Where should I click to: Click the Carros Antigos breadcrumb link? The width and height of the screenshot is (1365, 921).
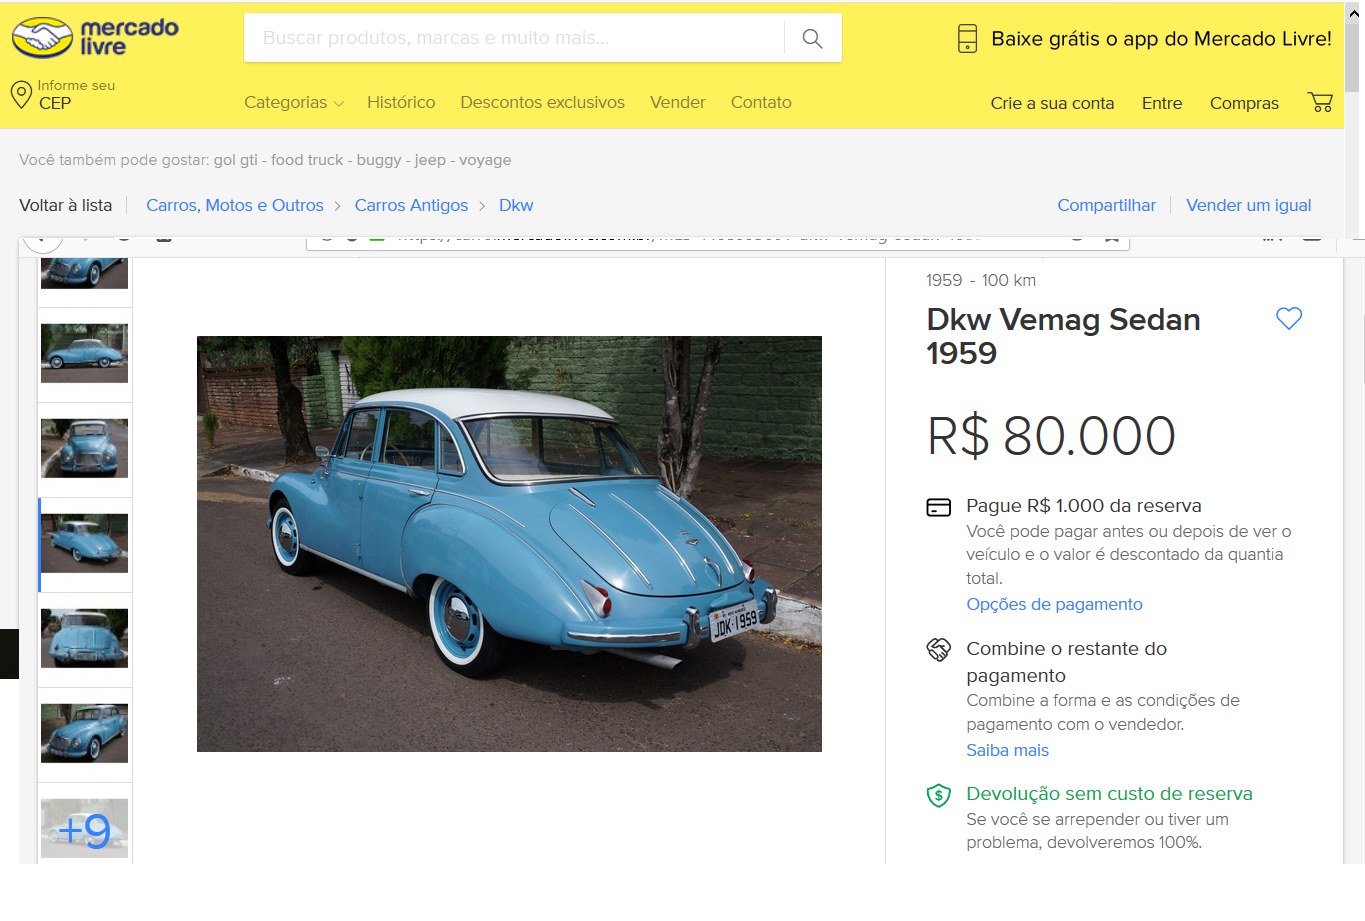(x=411, y=205)
